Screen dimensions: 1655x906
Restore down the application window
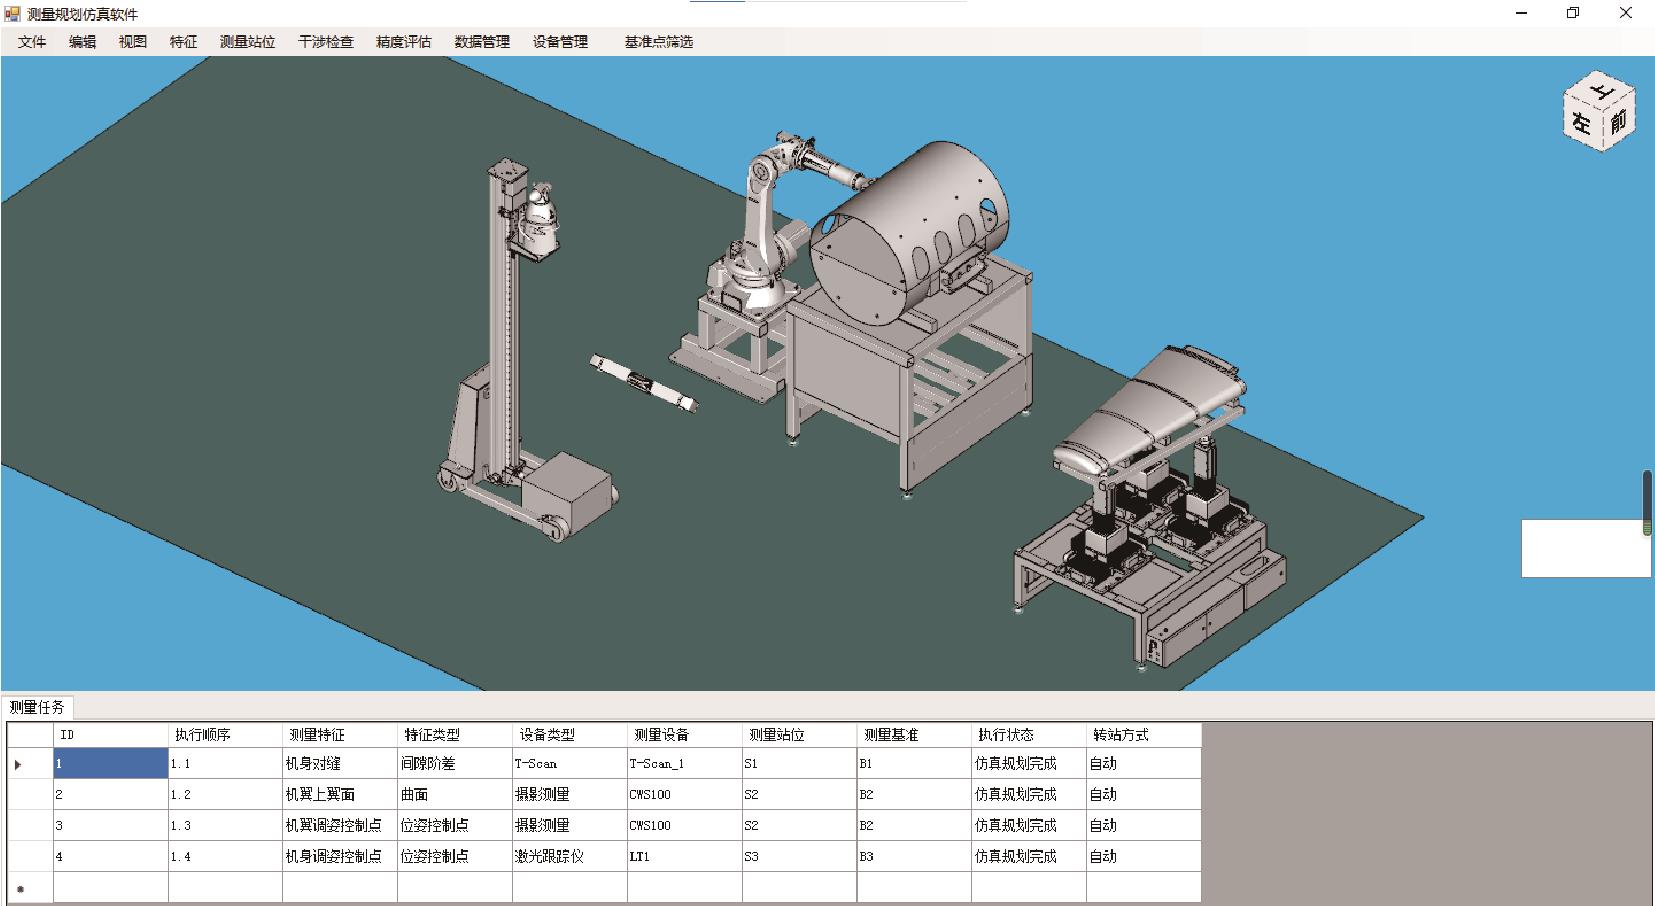tap(1572, 13)
